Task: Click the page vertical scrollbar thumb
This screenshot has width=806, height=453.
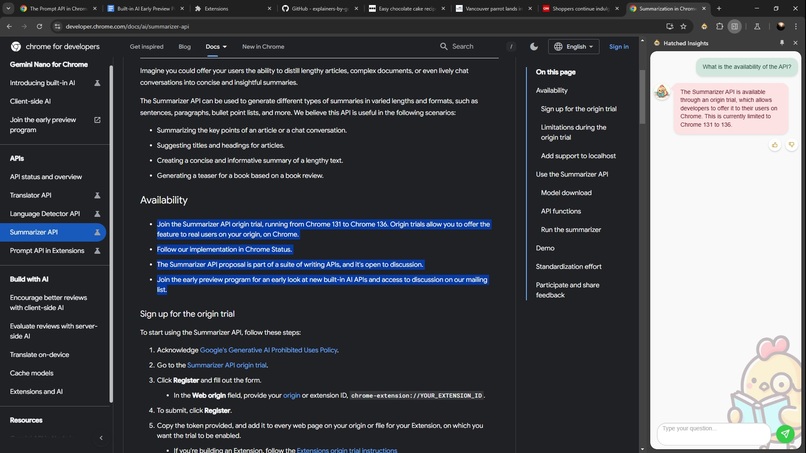Action: pyautogui.click(x=642, y=97)
